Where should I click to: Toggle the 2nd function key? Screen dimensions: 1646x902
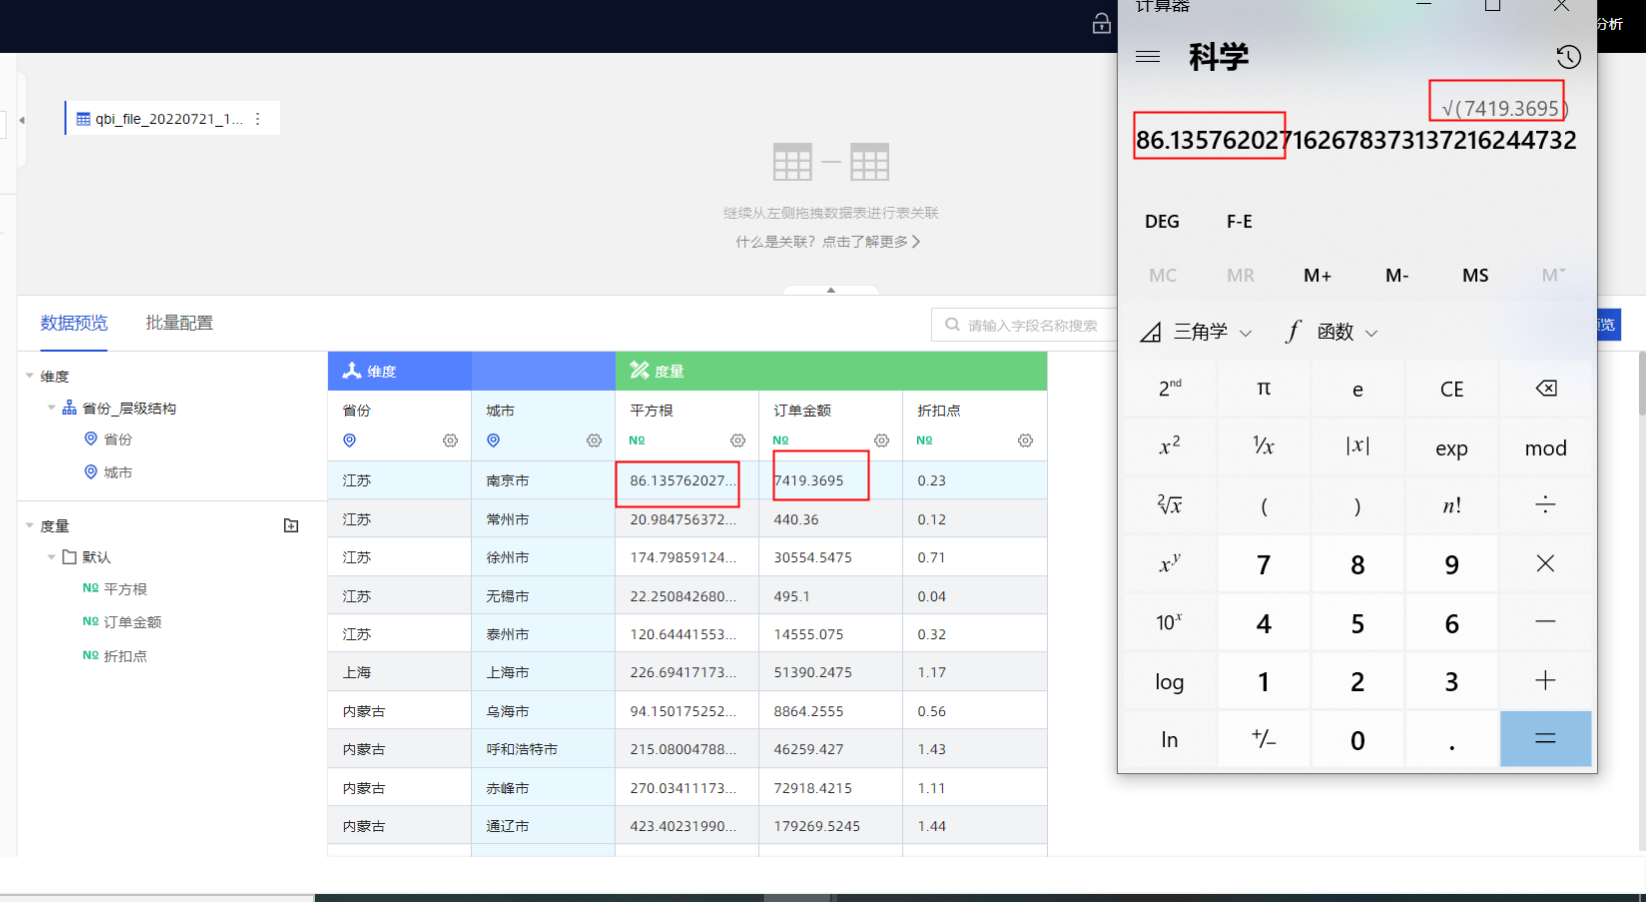tap(1169, 389)
